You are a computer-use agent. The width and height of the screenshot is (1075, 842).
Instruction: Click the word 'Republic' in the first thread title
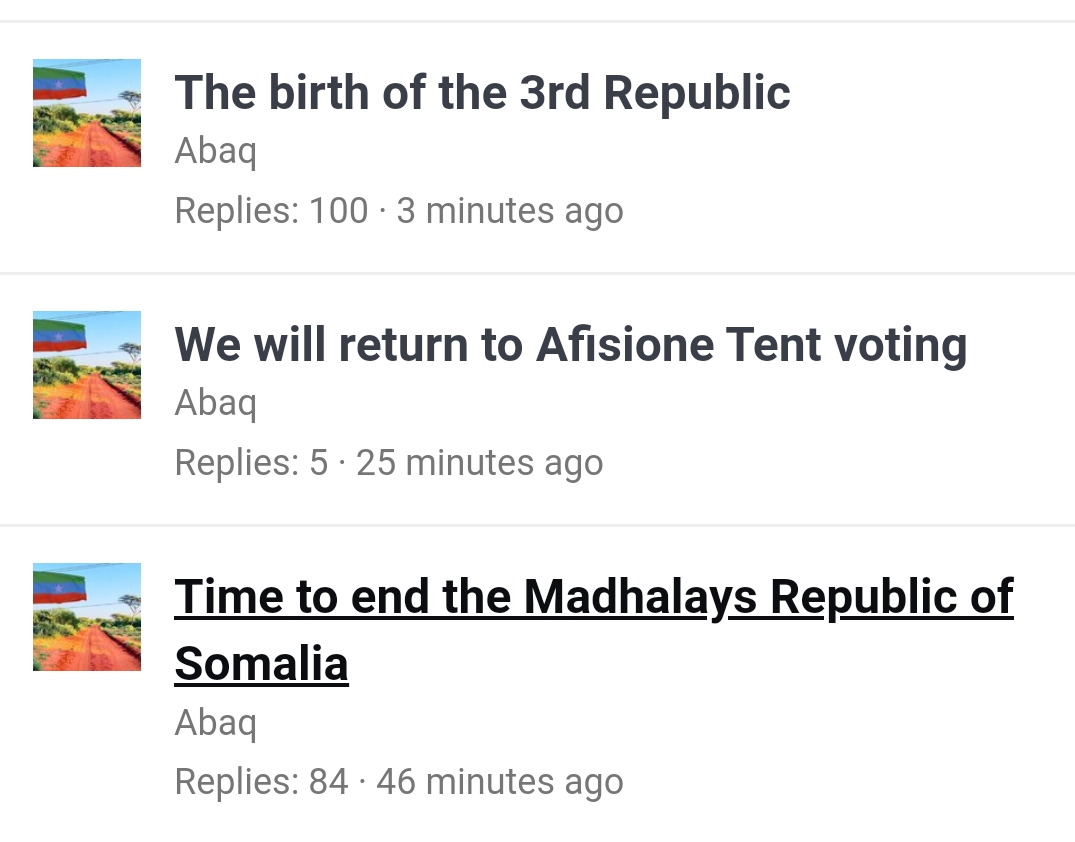point(697,93)
